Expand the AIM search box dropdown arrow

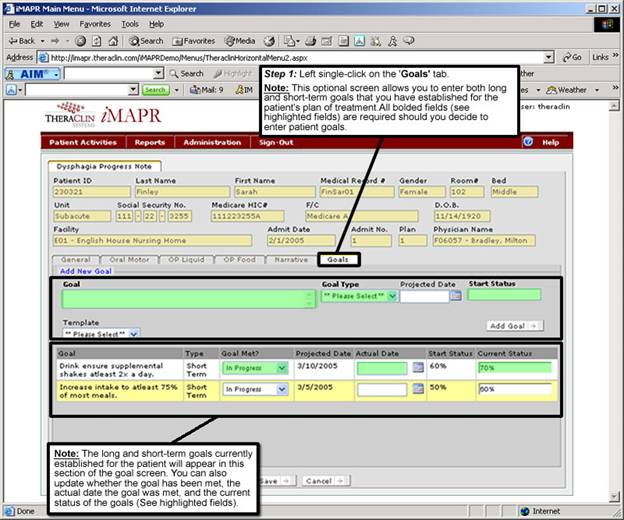click(x=158, y=74)
